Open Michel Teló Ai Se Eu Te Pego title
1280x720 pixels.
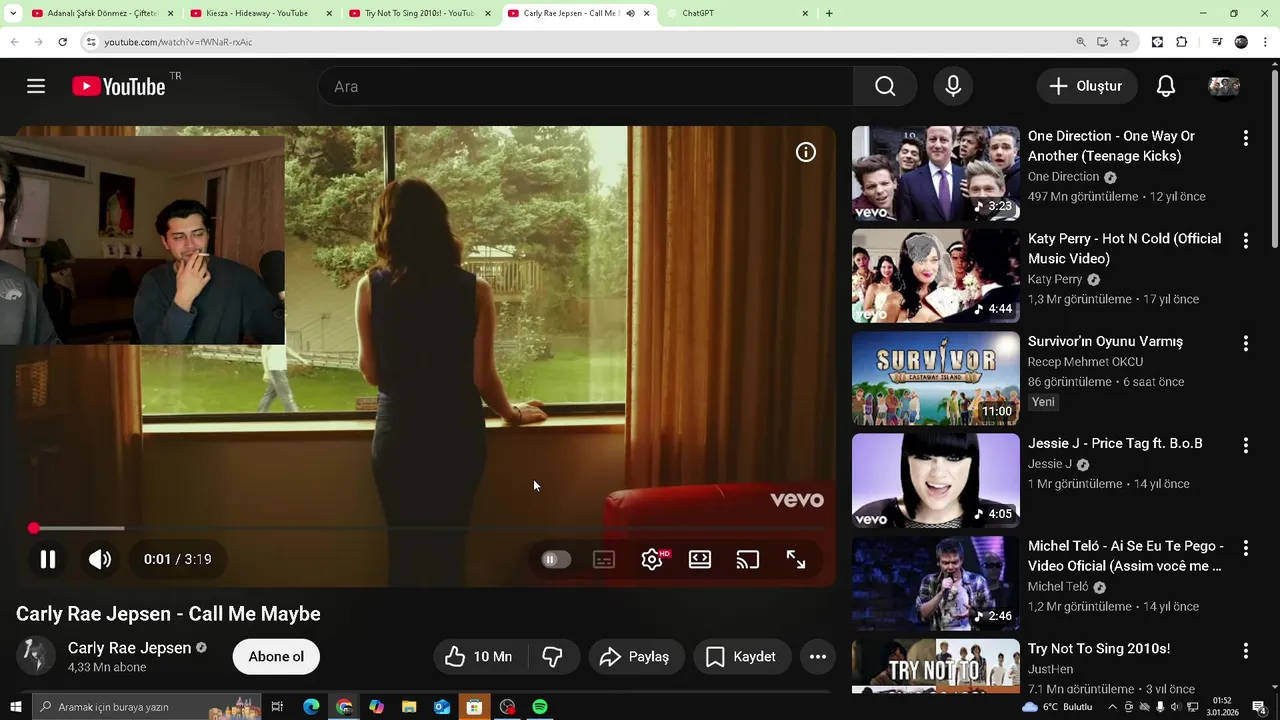pyautogui.click(x=1126, y=556)
